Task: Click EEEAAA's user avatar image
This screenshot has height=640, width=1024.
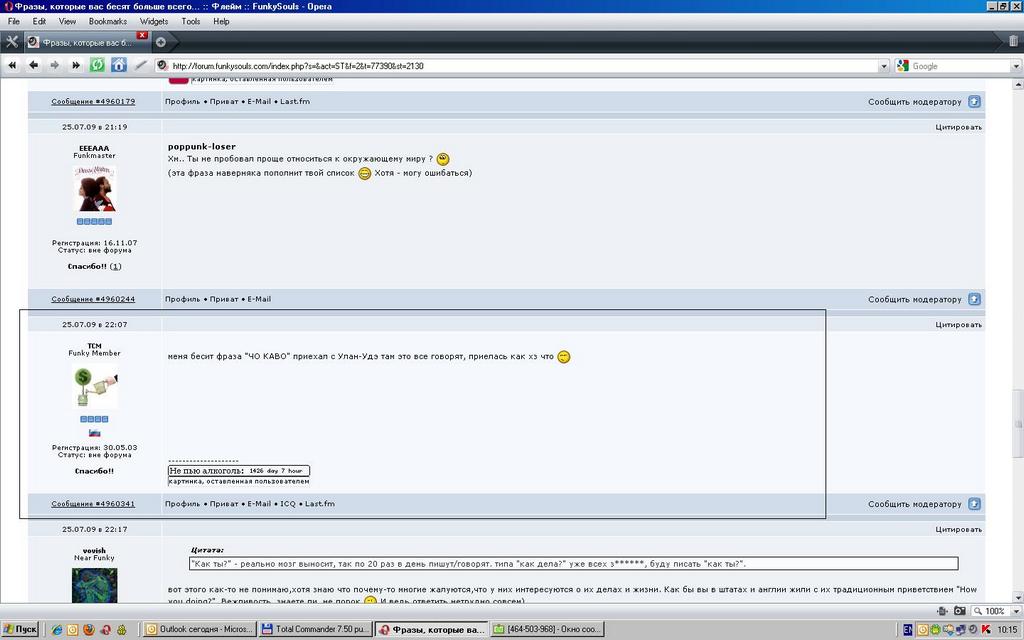Action: coord(95,188)
